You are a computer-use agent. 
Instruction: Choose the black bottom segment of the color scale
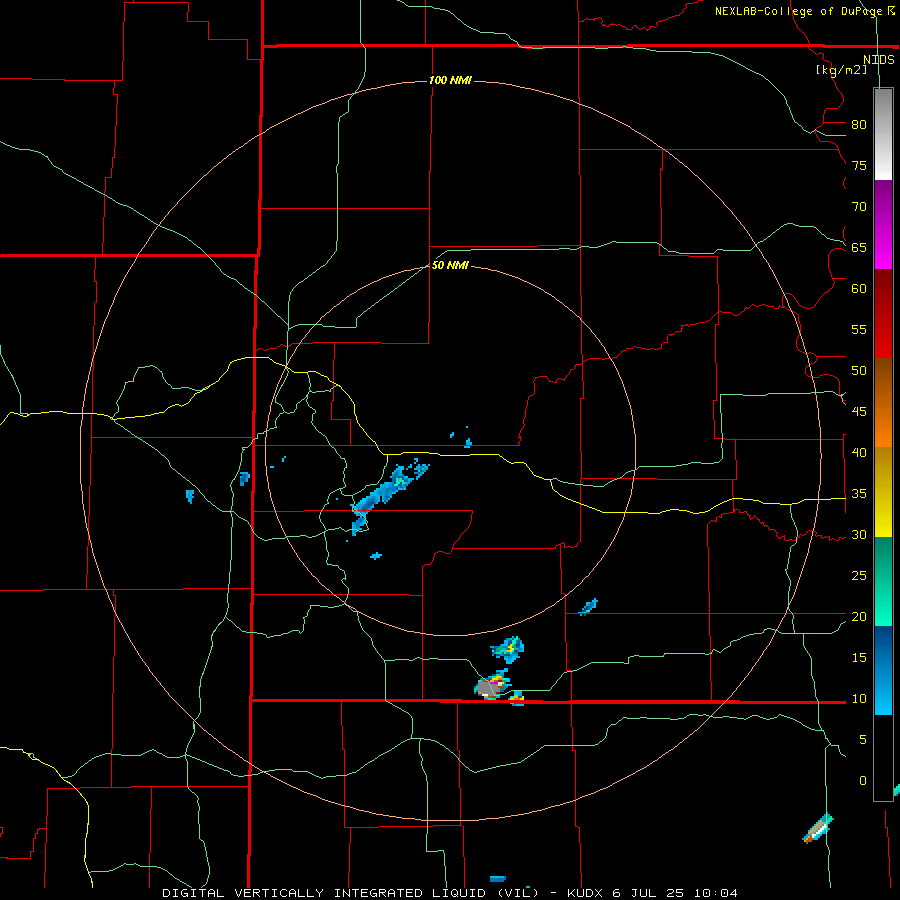(x=883, y=758)
